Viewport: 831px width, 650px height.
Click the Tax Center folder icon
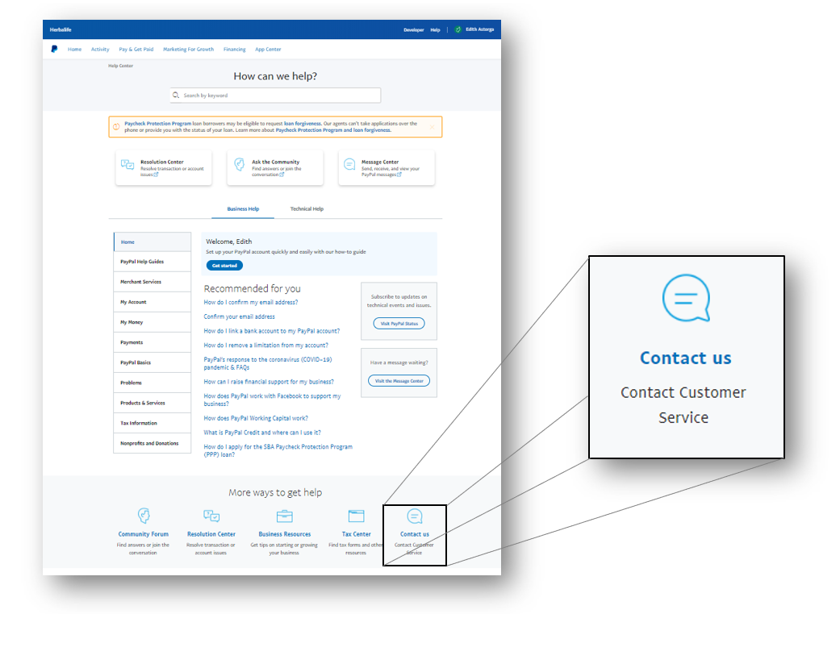click(356, 515)
